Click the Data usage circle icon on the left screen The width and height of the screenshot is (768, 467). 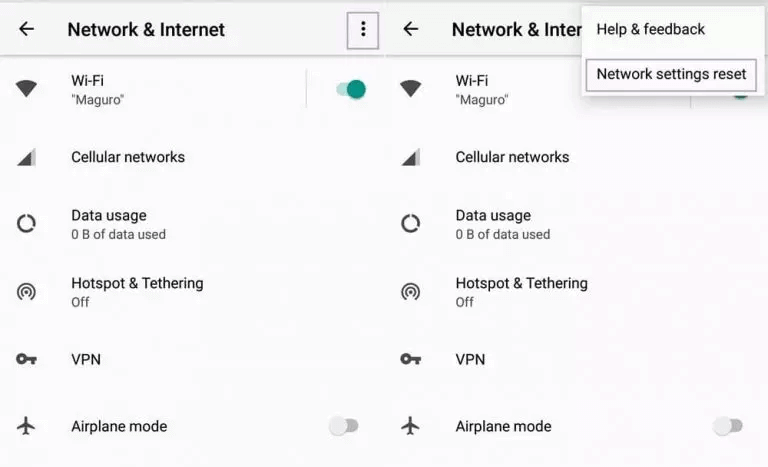(27, 224)
